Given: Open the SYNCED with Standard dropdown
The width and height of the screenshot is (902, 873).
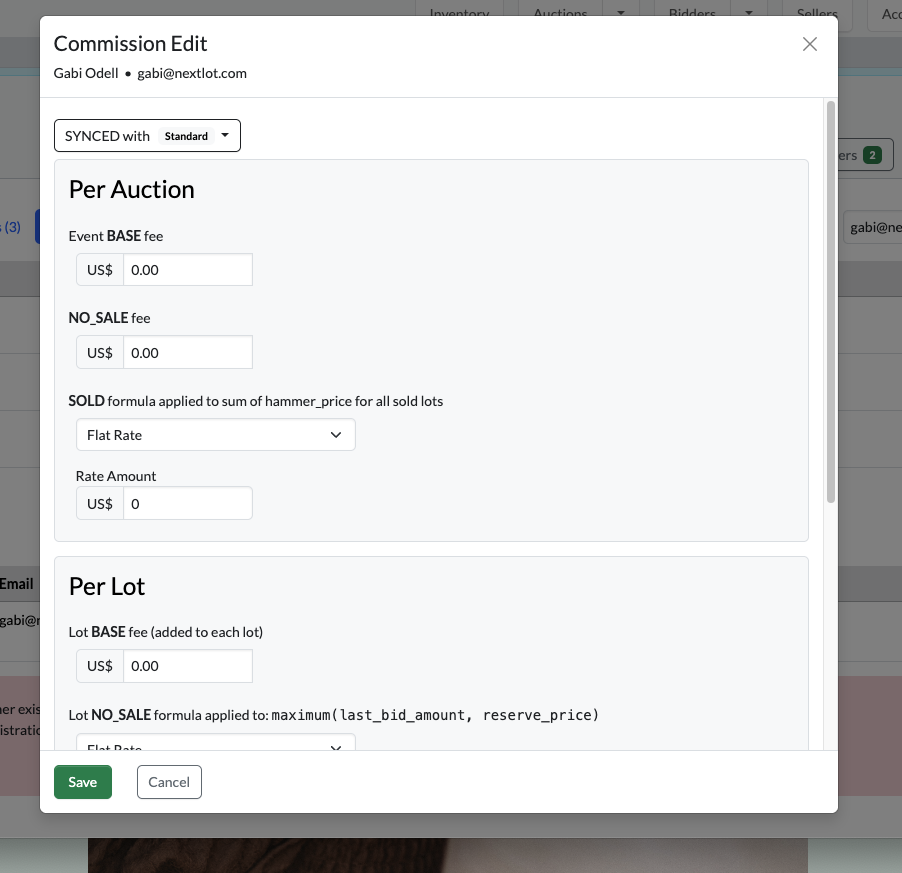Looking at the screenshot, I should pos(147,136).
